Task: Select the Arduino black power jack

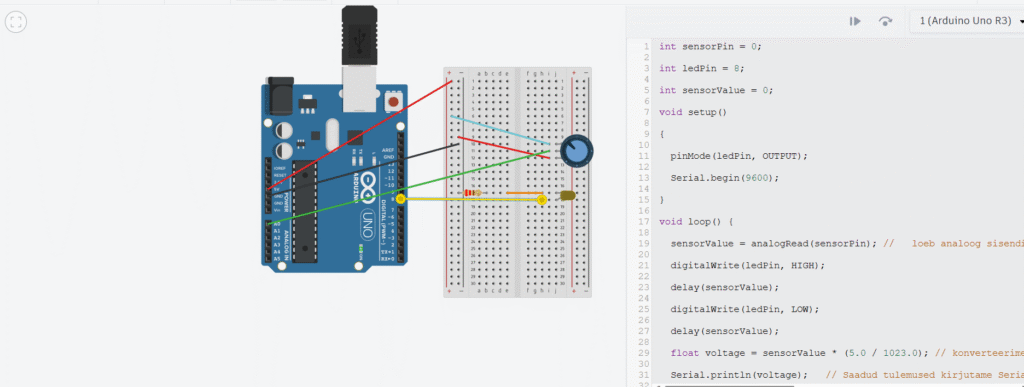Action: click(x=279, y=96)
